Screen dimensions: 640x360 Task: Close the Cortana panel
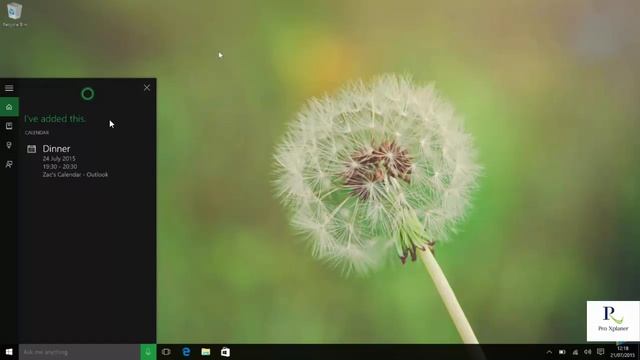pyautogui.click(x=147, y=88)
